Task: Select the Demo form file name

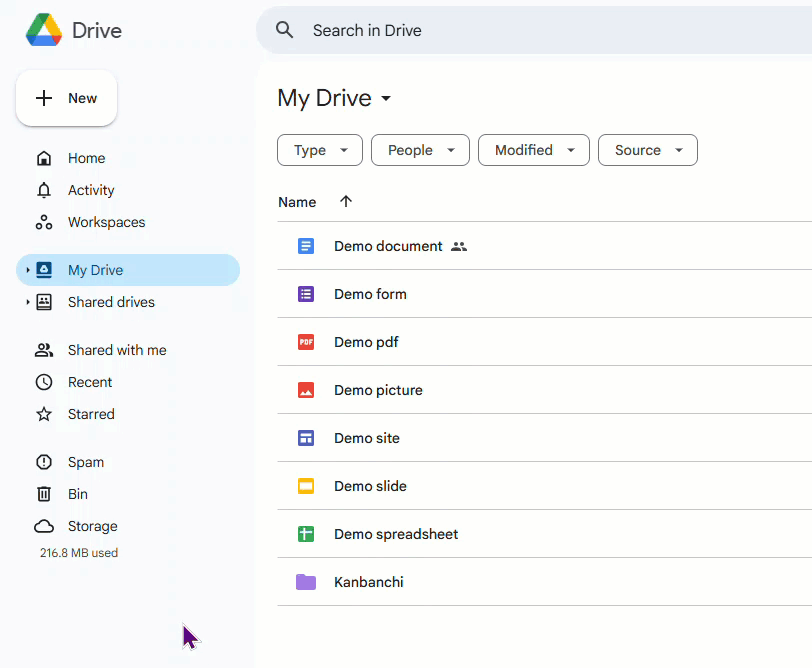Action: [x=370, y=294]
